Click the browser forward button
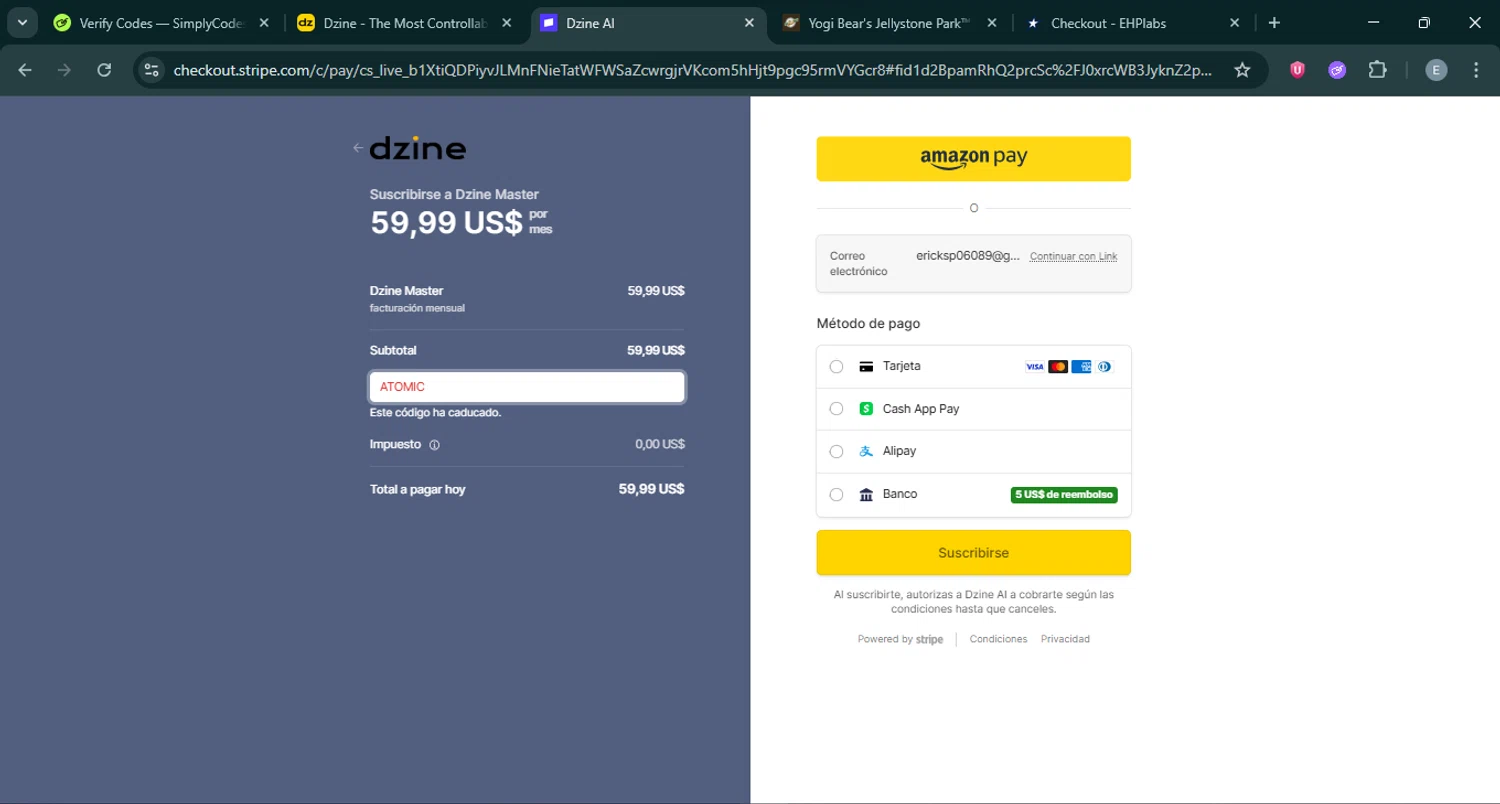 (x=64, y=70)
